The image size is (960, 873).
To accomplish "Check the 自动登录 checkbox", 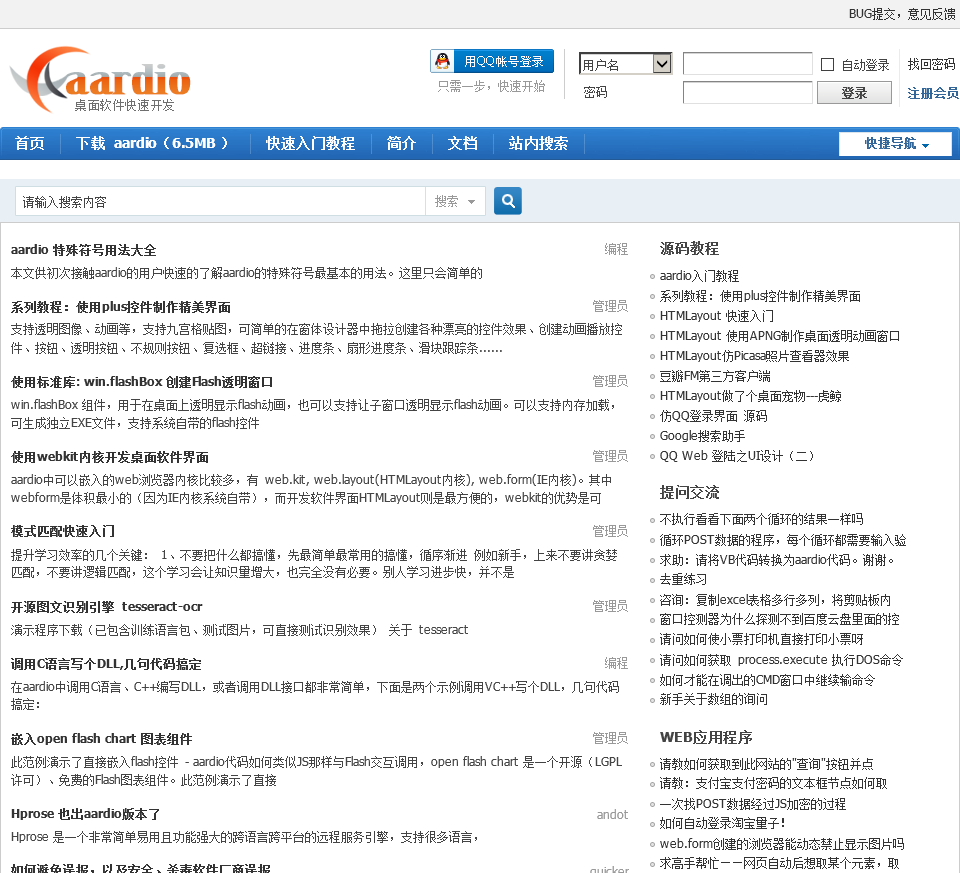I will 827,64.
